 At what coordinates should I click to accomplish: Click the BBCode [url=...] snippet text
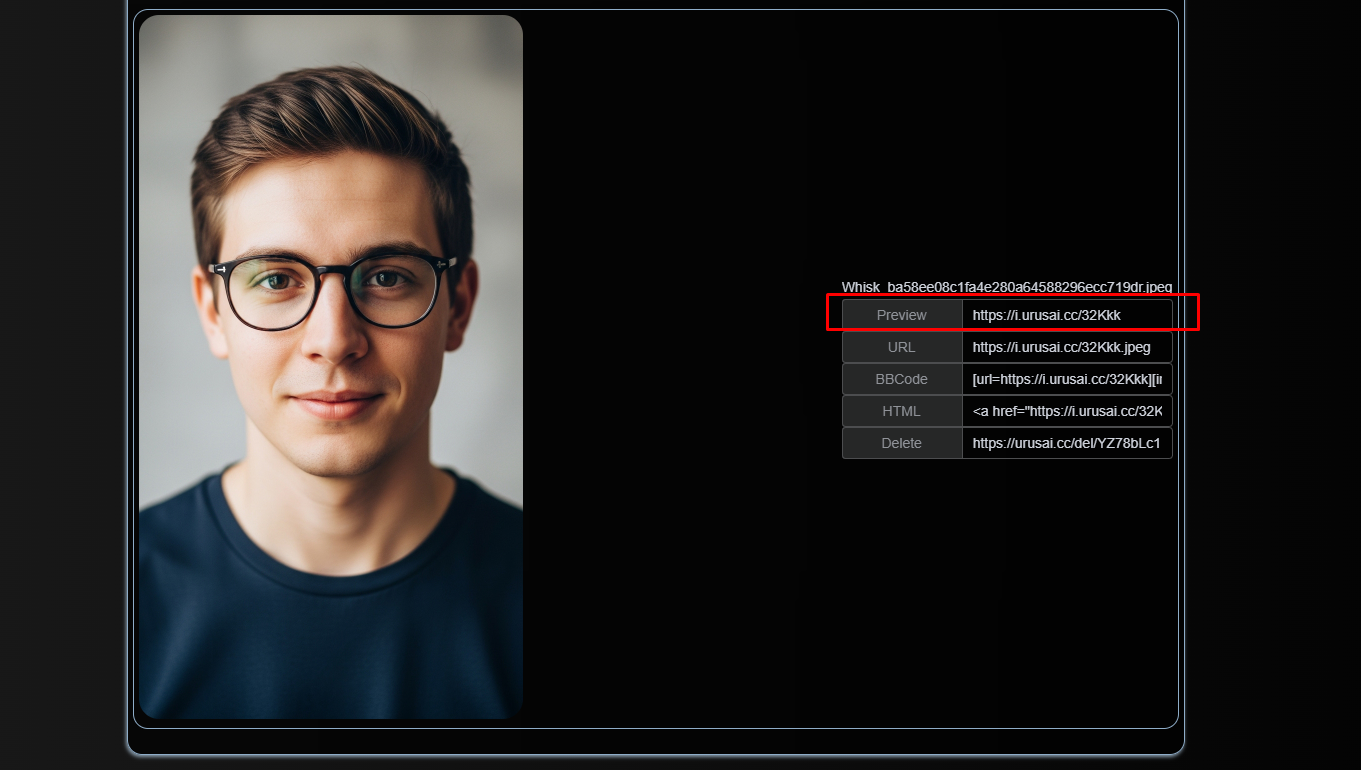[x=1066, y=379]
